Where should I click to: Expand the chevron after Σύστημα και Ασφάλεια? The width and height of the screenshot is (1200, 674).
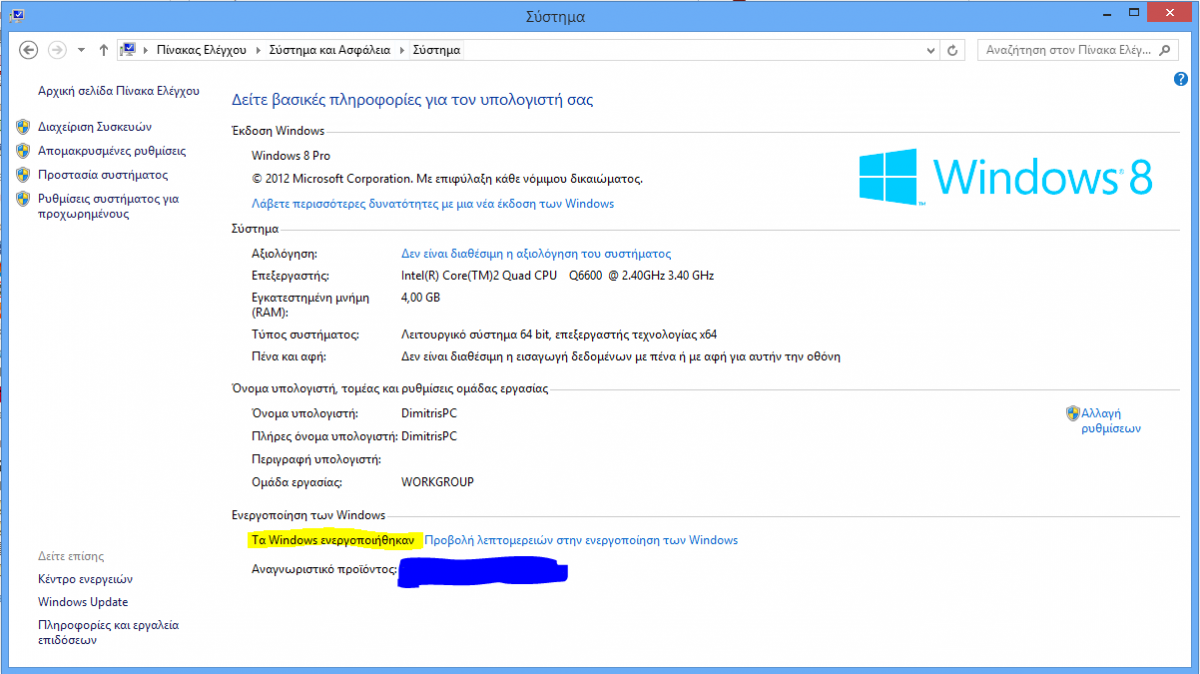pos(404,50)
